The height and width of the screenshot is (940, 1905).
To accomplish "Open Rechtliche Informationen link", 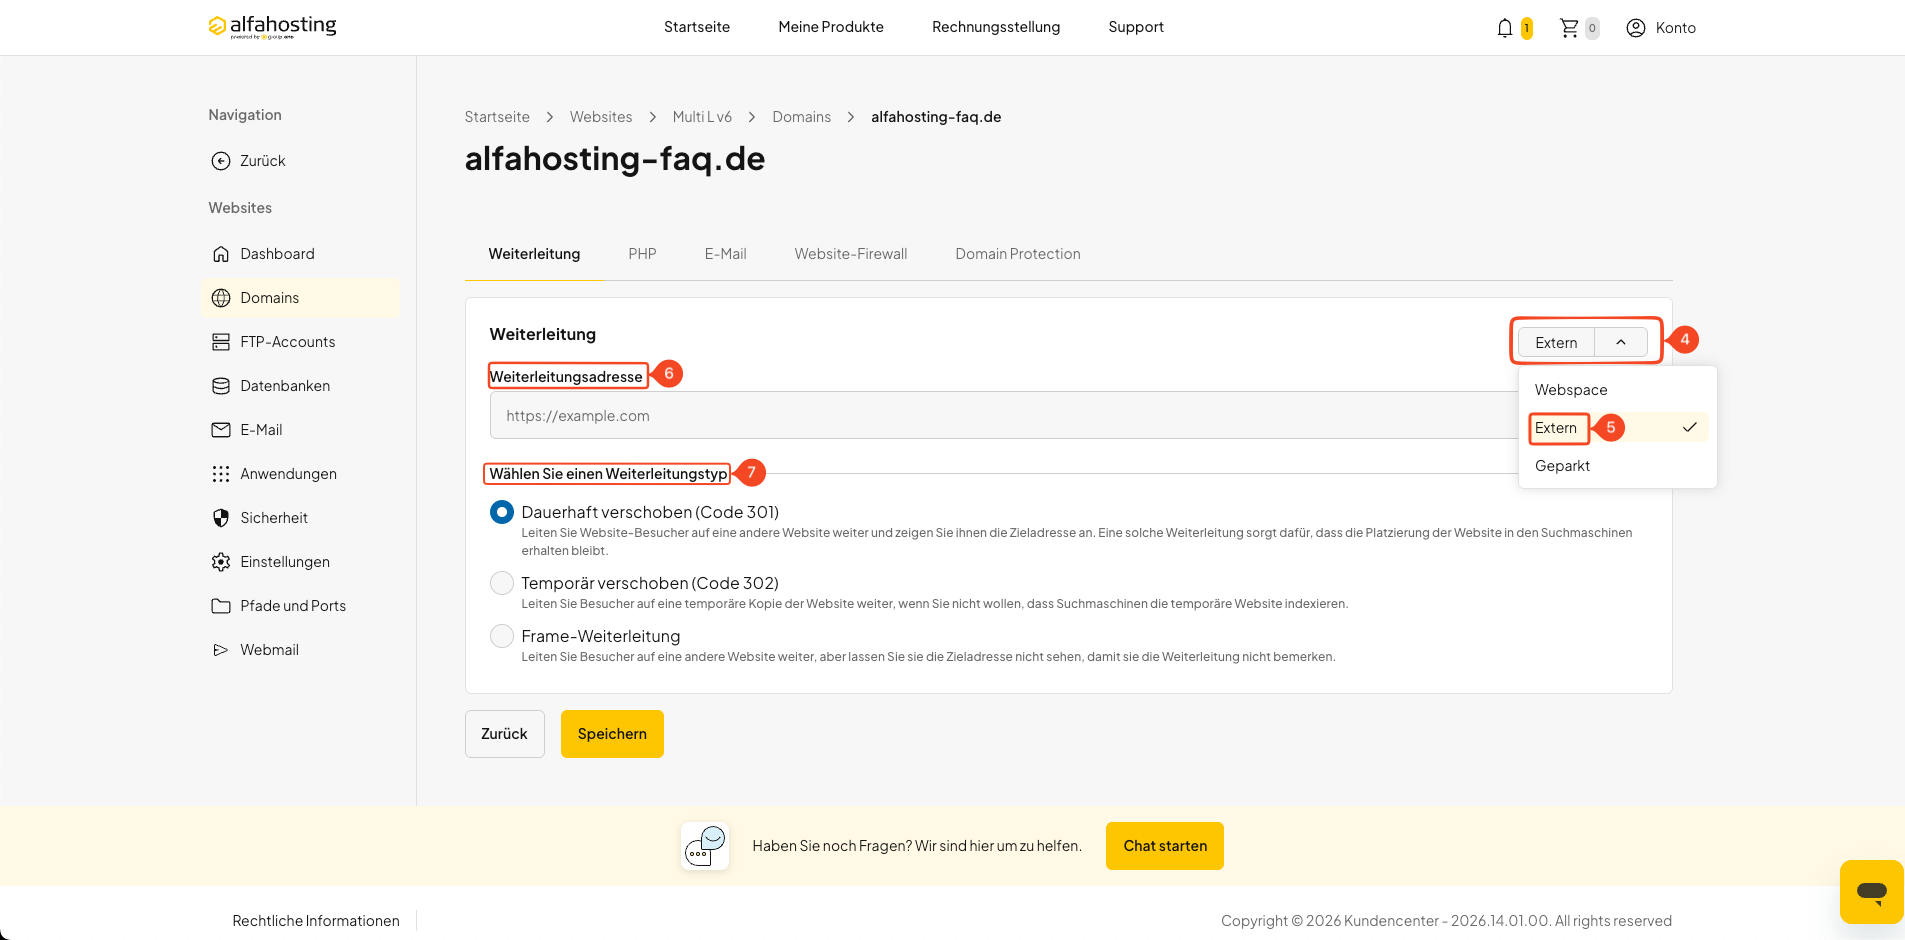I will (316, 921).
